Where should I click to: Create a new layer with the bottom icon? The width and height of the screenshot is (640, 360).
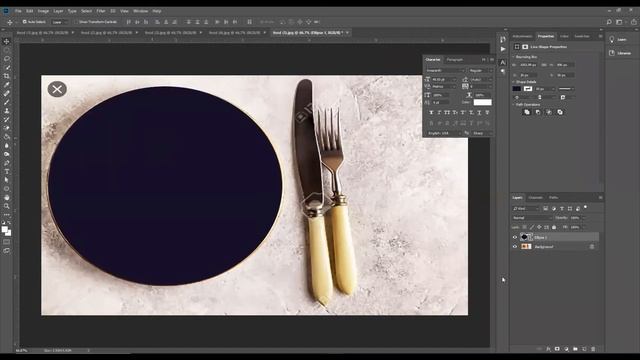584,349
